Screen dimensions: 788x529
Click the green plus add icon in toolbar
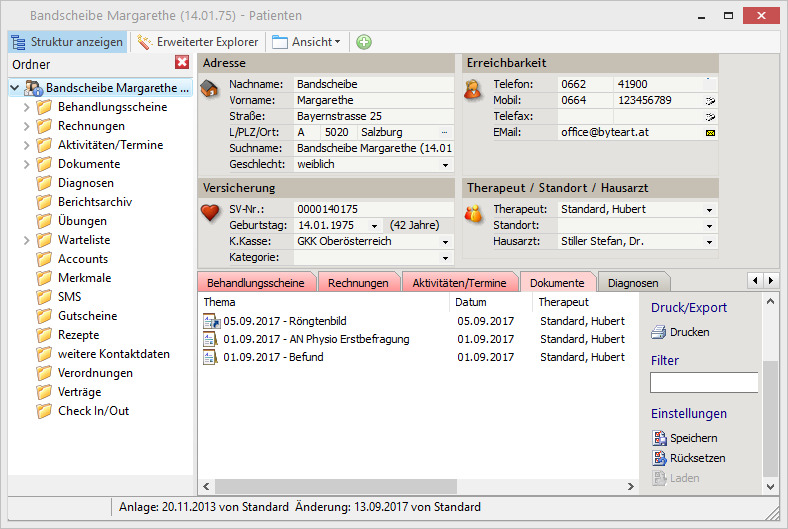point(364,42)
